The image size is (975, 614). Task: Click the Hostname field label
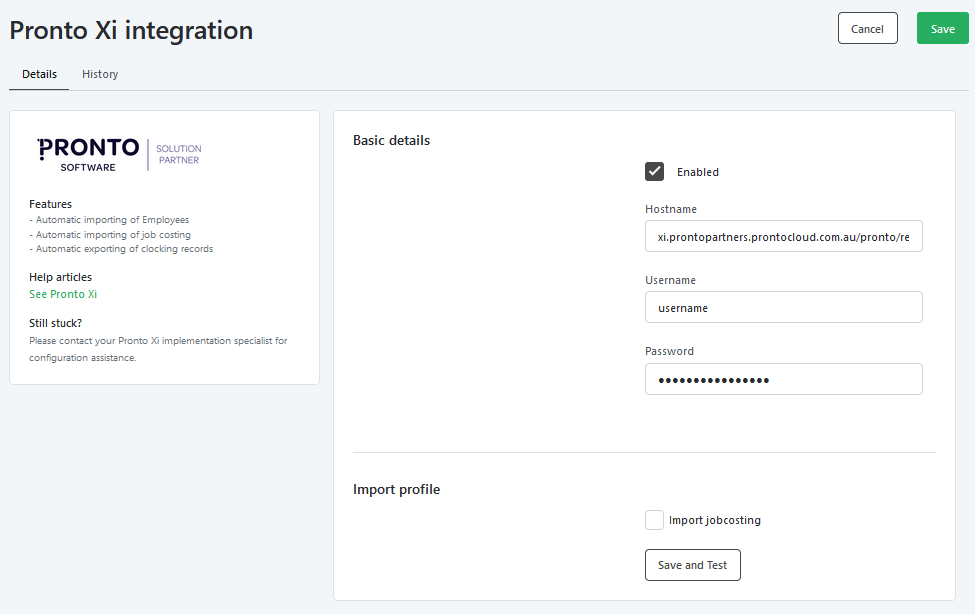[x=671, y=210]
